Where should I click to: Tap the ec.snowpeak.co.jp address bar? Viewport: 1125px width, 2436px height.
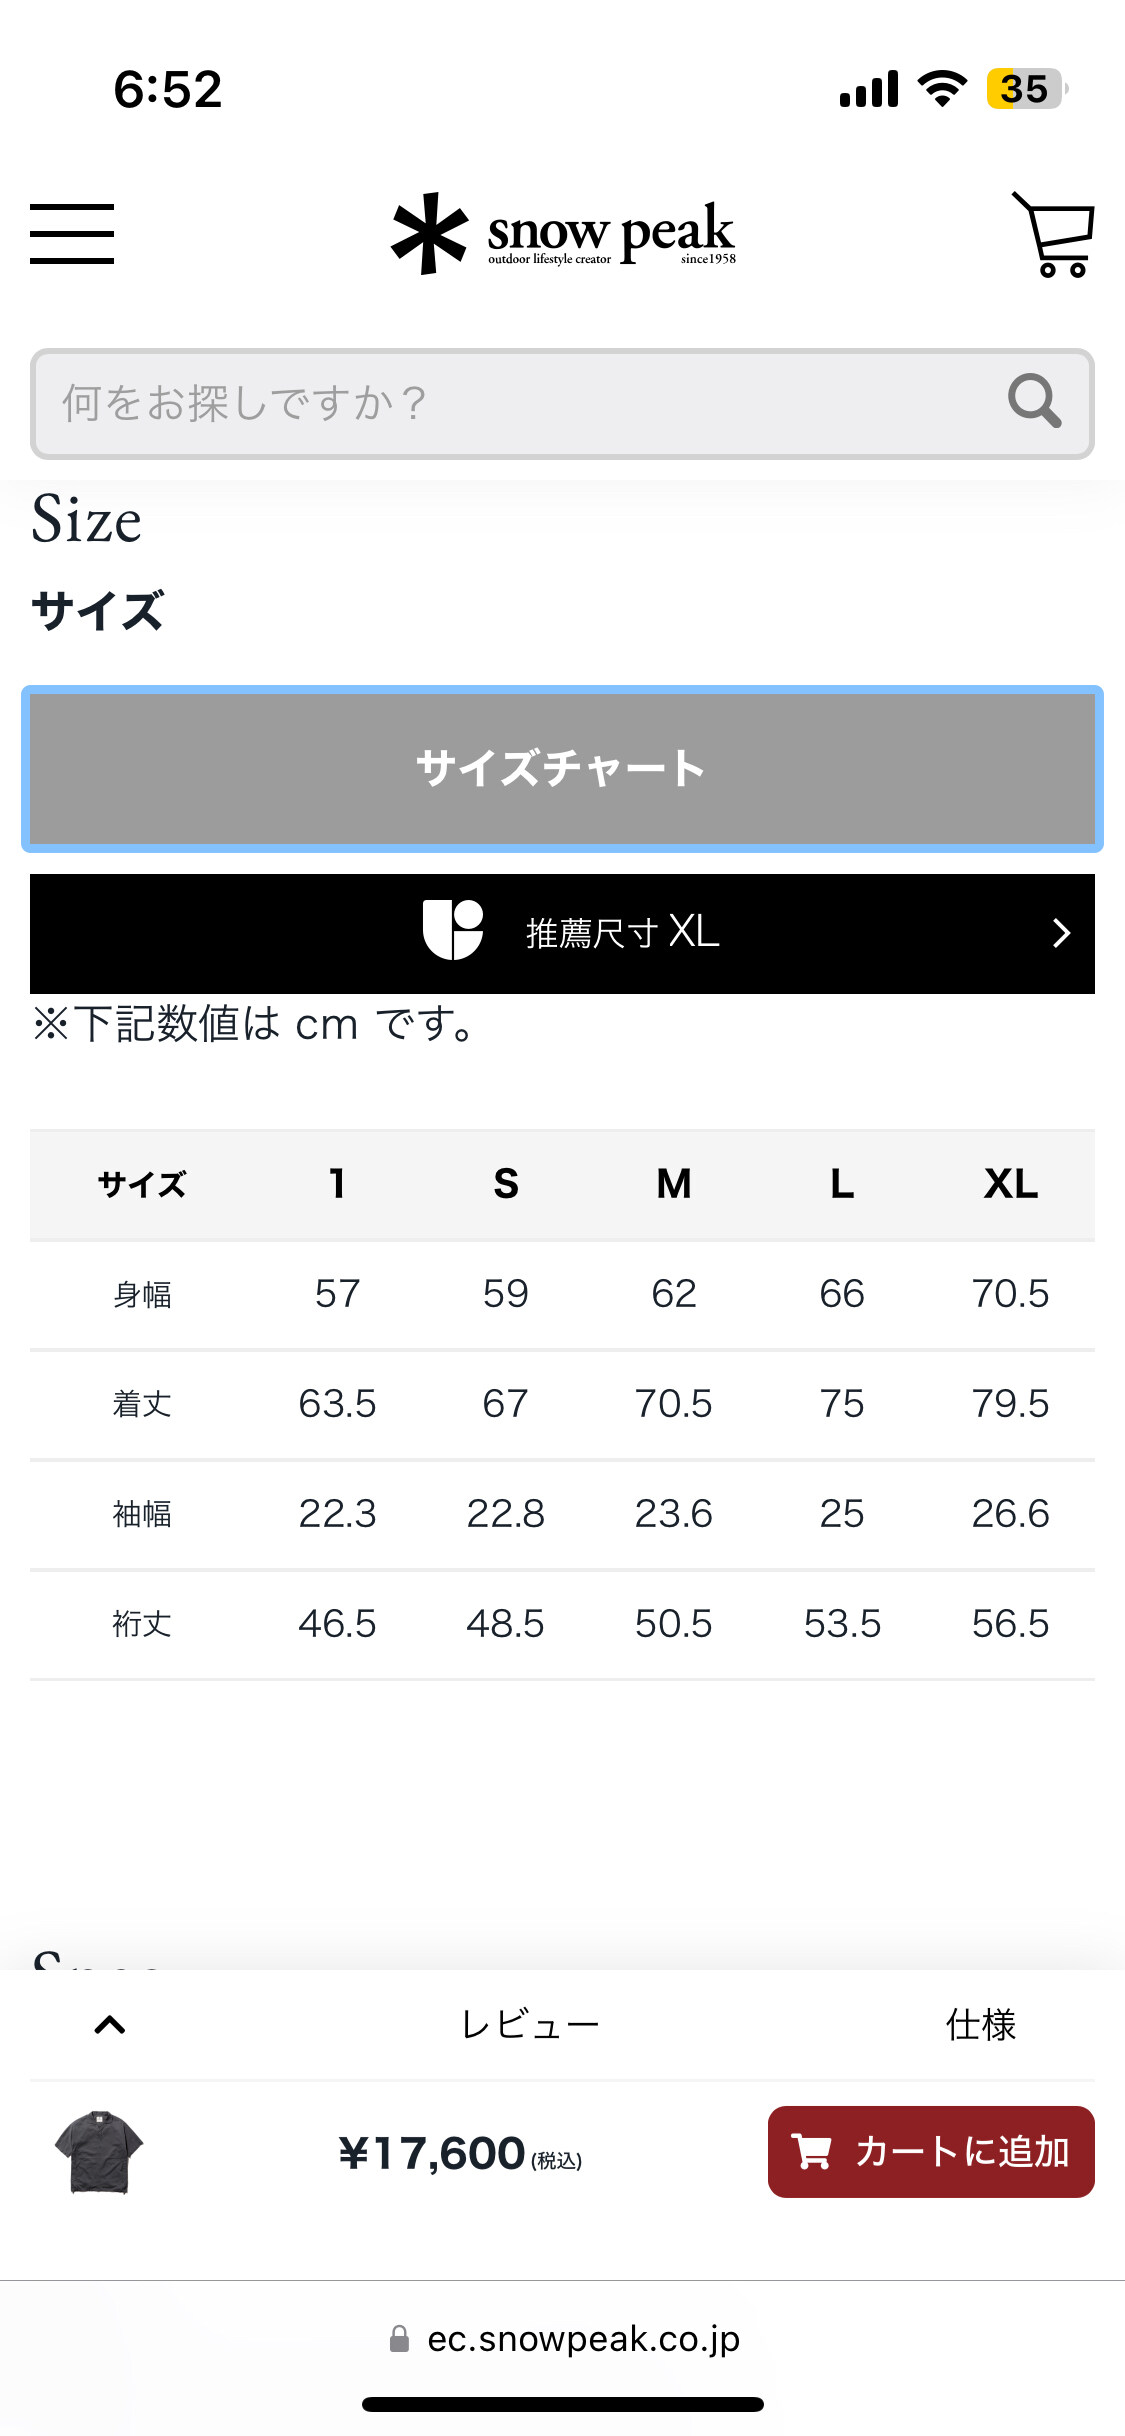point(564,2339)
